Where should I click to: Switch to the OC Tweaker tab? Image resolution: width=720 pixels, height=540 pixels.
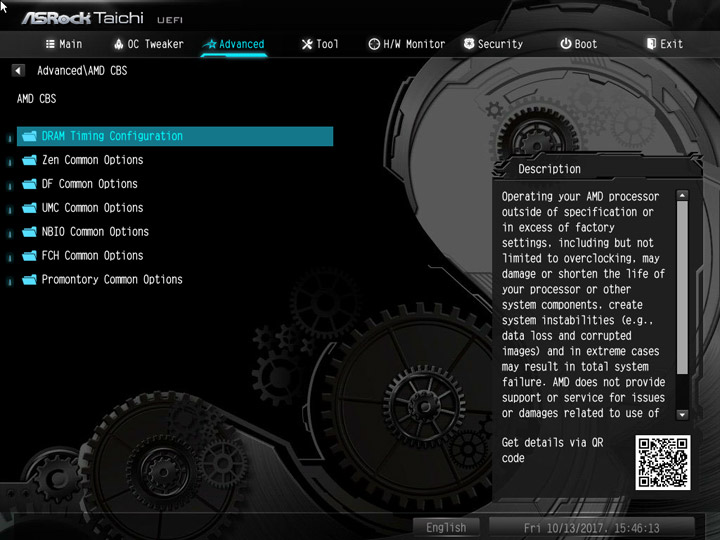click(x=148, y=44)
